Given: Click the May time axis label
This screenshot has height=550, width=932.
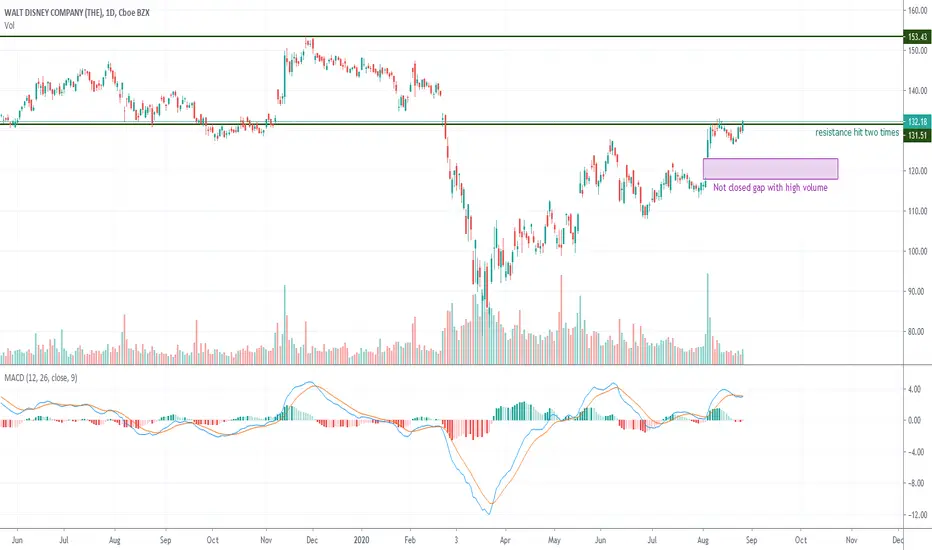Looking at the screenshot, I should click(554, 540).
